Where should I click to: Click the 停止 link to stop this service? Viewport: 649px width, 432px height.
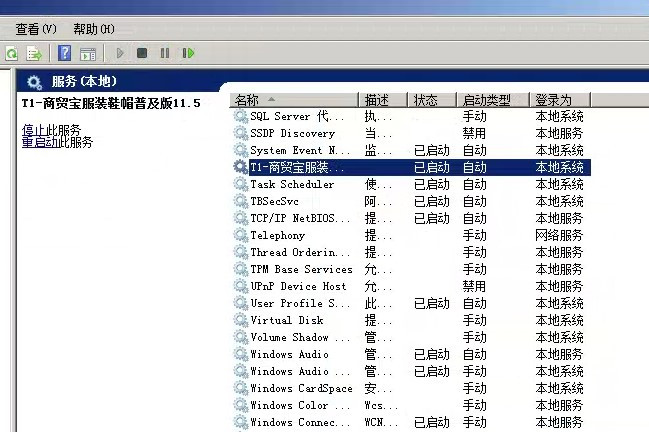coord(34,130)
